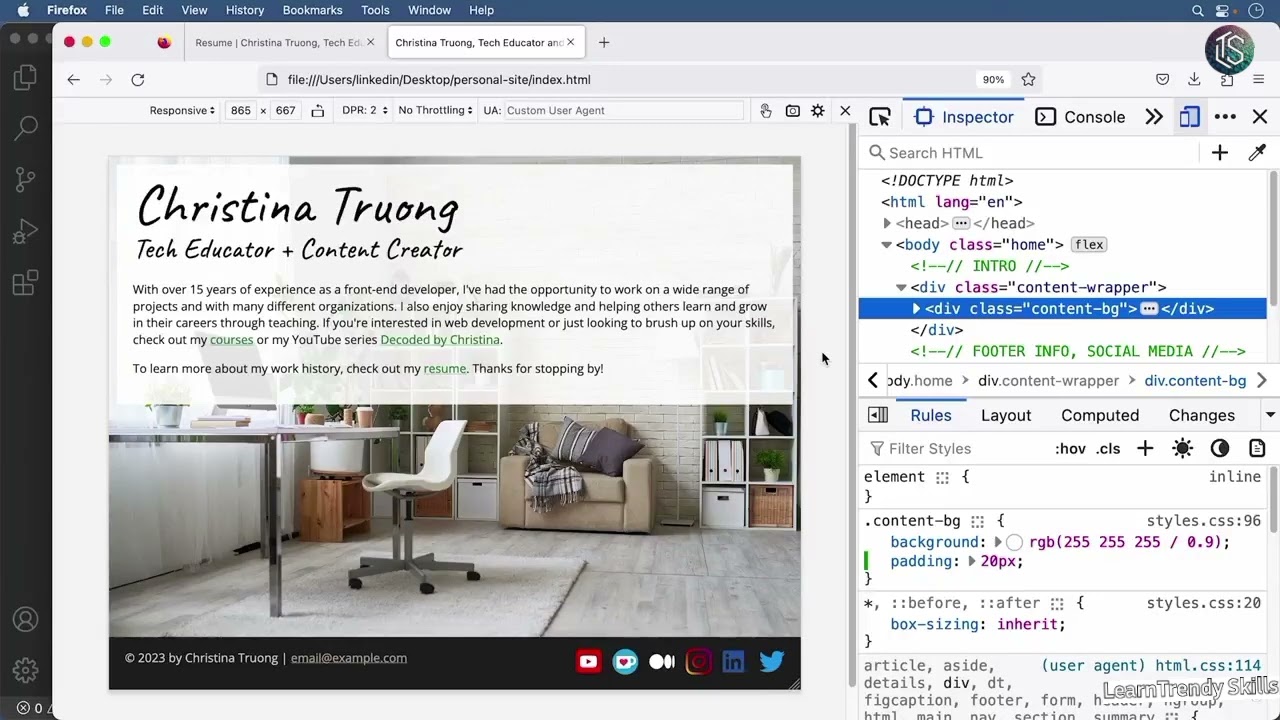The height and width of the screenshot is (720, 1280).
Task: Click the LinkedIn icon in the footer
Action: 734,661
